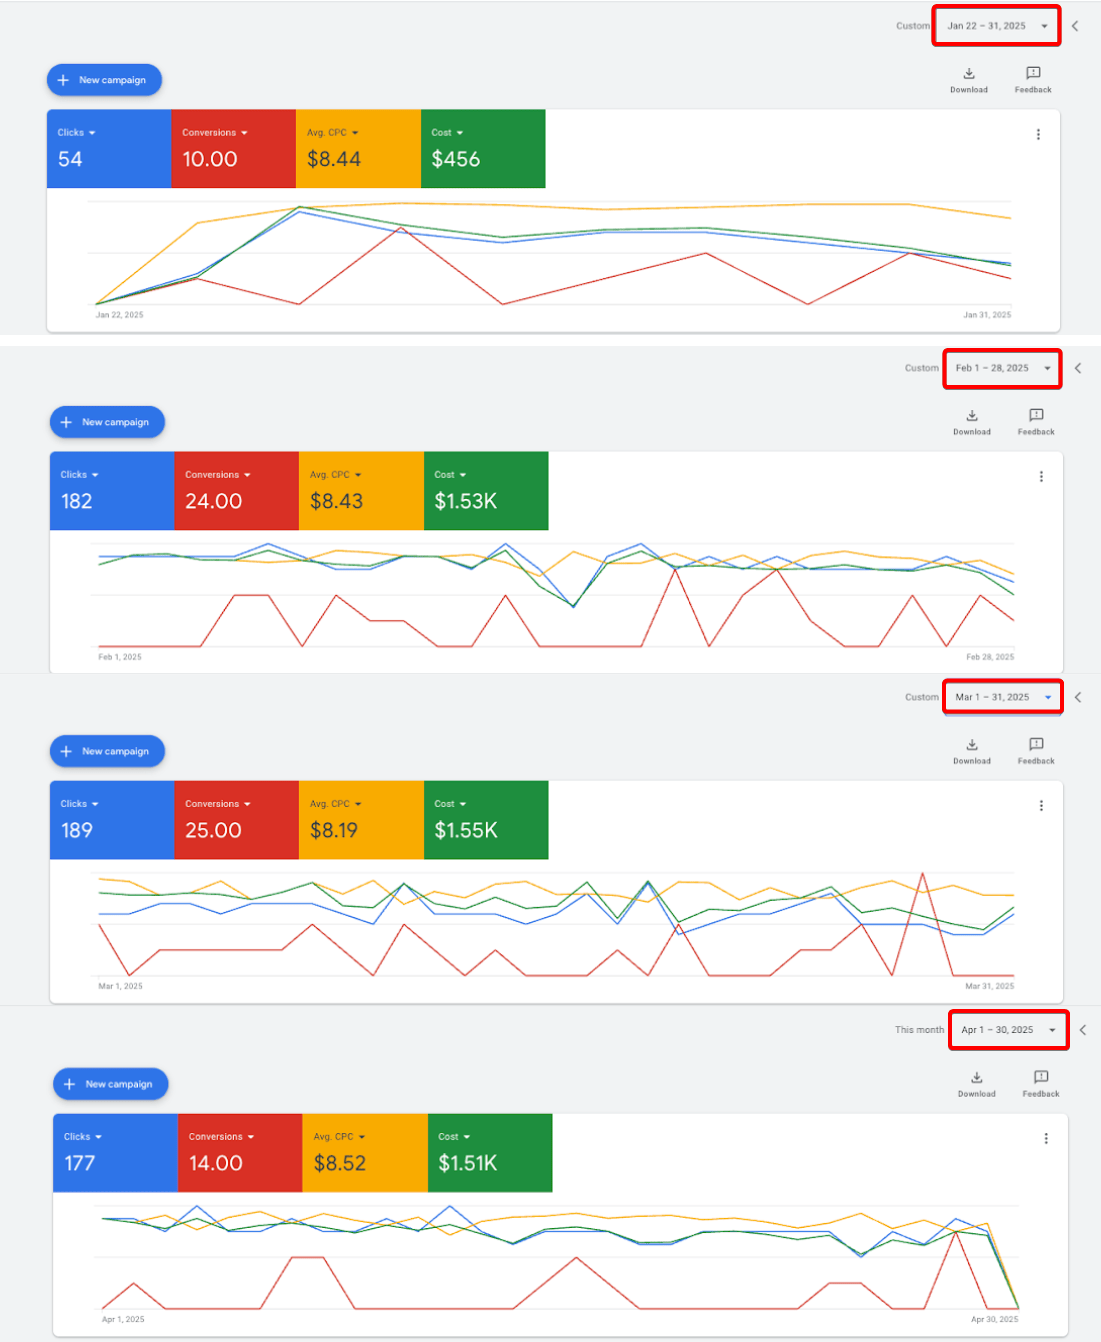The height and width of the screenshot is (1342, 1101).
Task: Change the Clicks metric on the 182 scorecard
Action: tap(80, 475)
